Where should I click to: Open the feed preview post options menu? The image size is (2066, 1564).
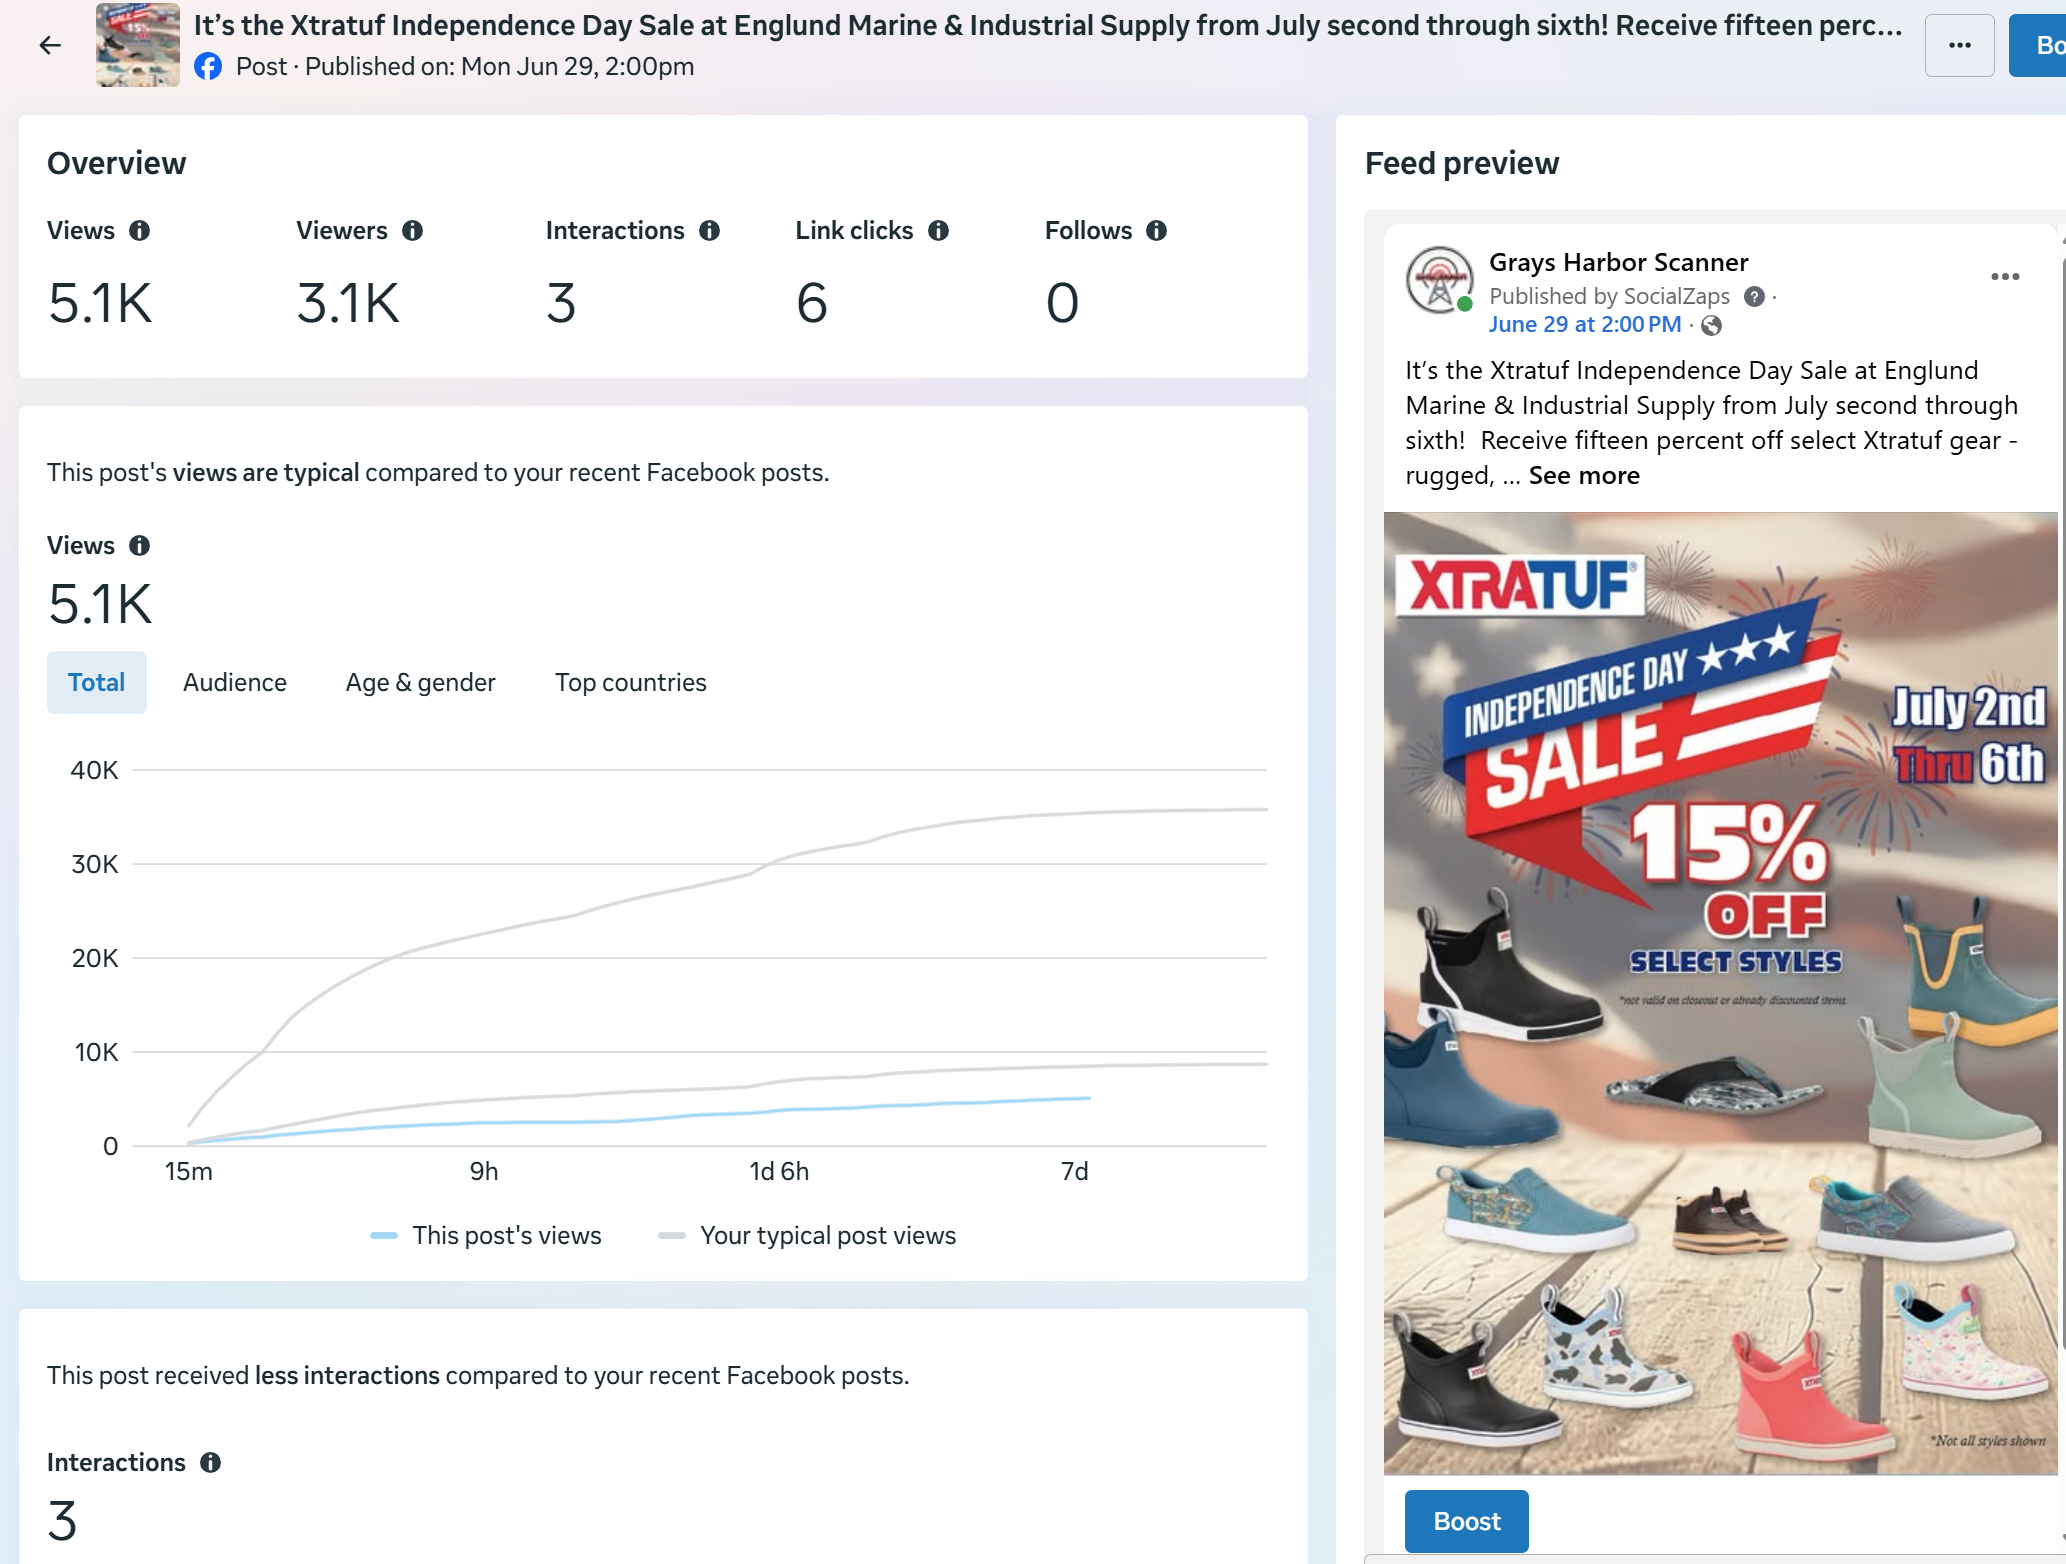[x=2005, y=277]
